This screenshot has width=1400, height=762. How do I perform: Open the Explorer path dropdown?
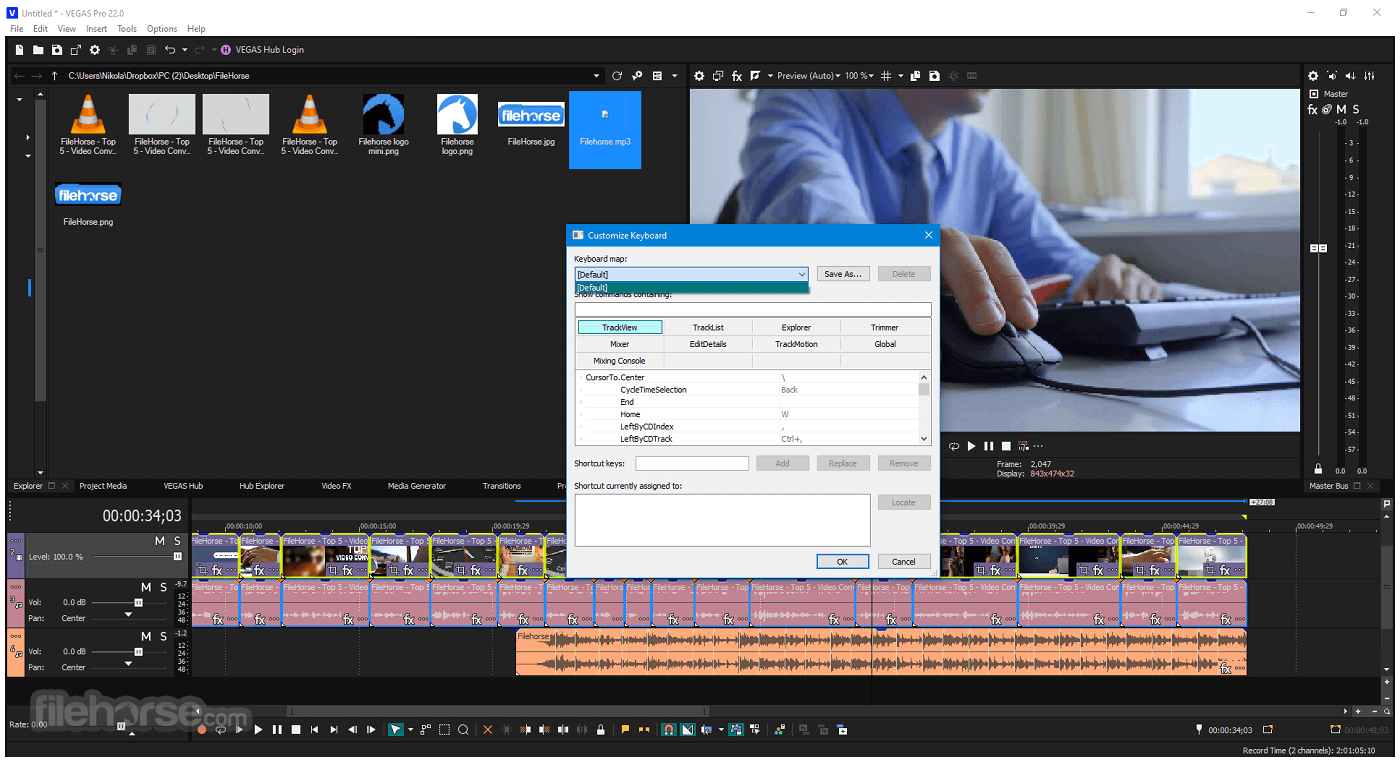pyautogui.click(x=597, y=76)
